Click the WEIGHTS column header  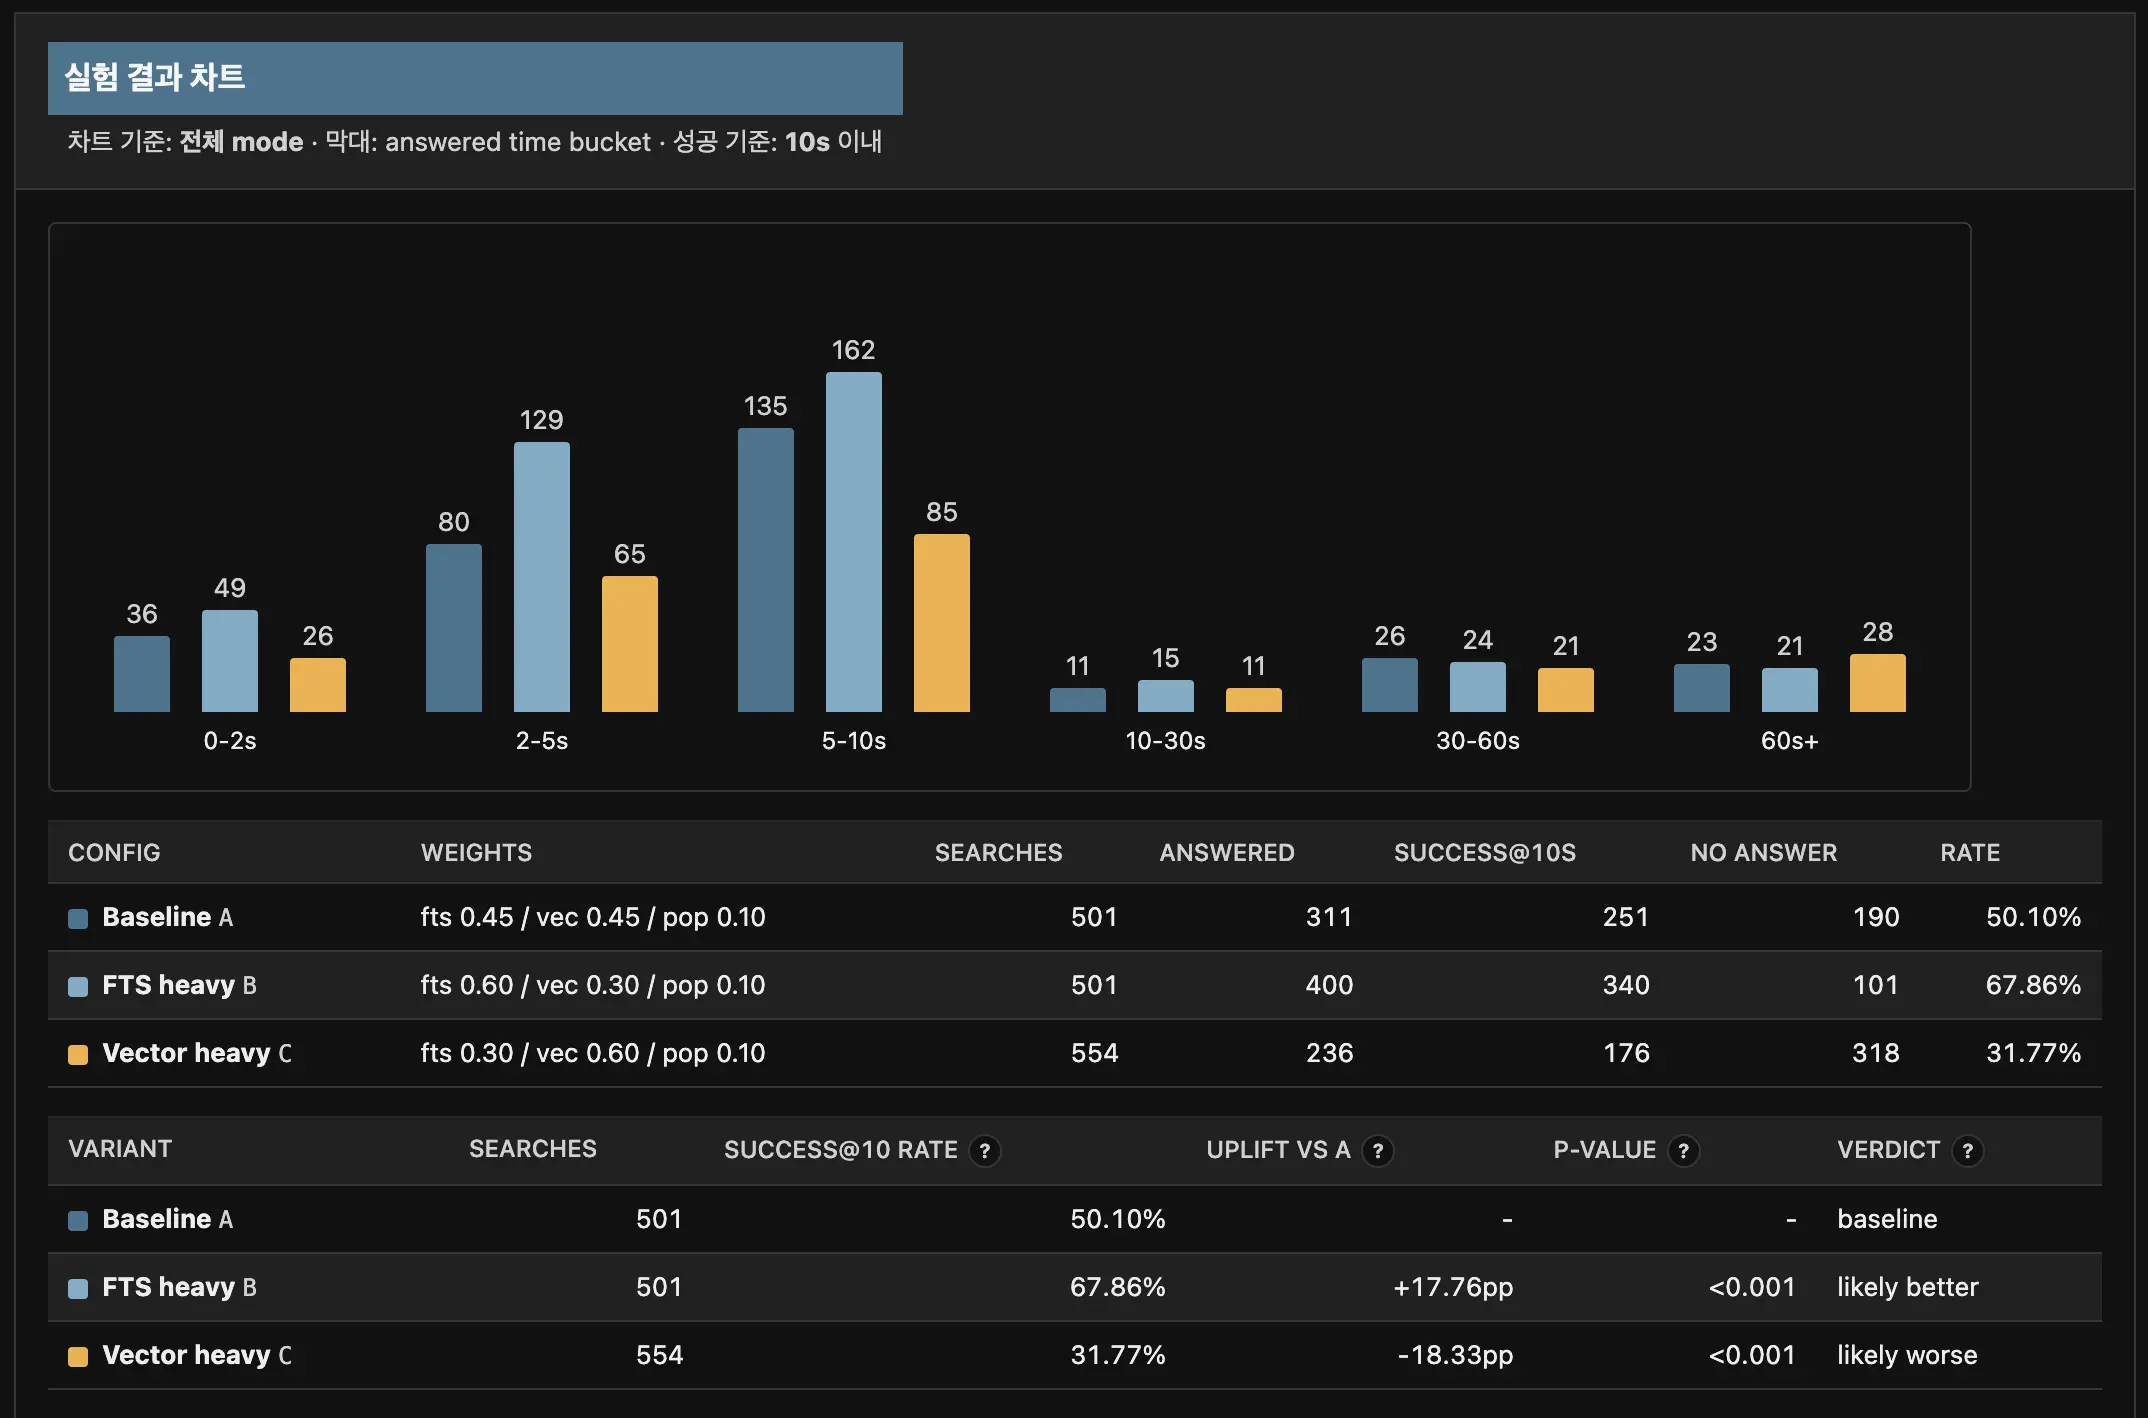point(476,853)
